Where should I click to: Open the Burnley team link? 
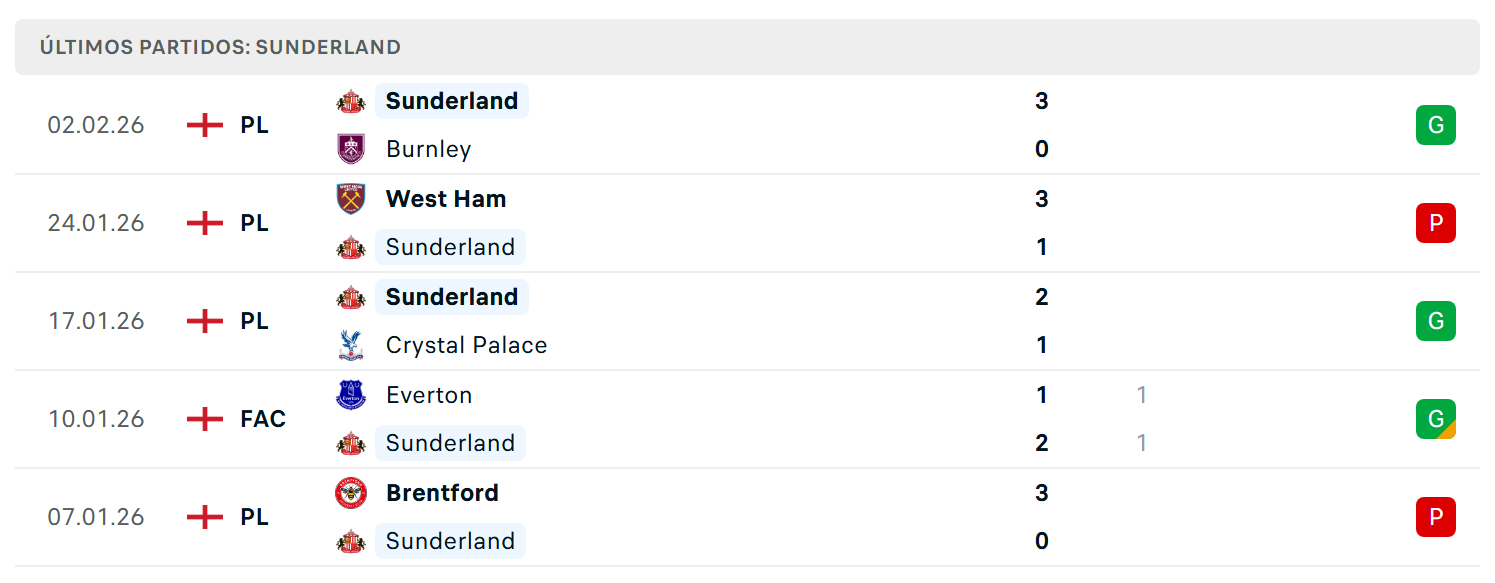tap(428, 149)
